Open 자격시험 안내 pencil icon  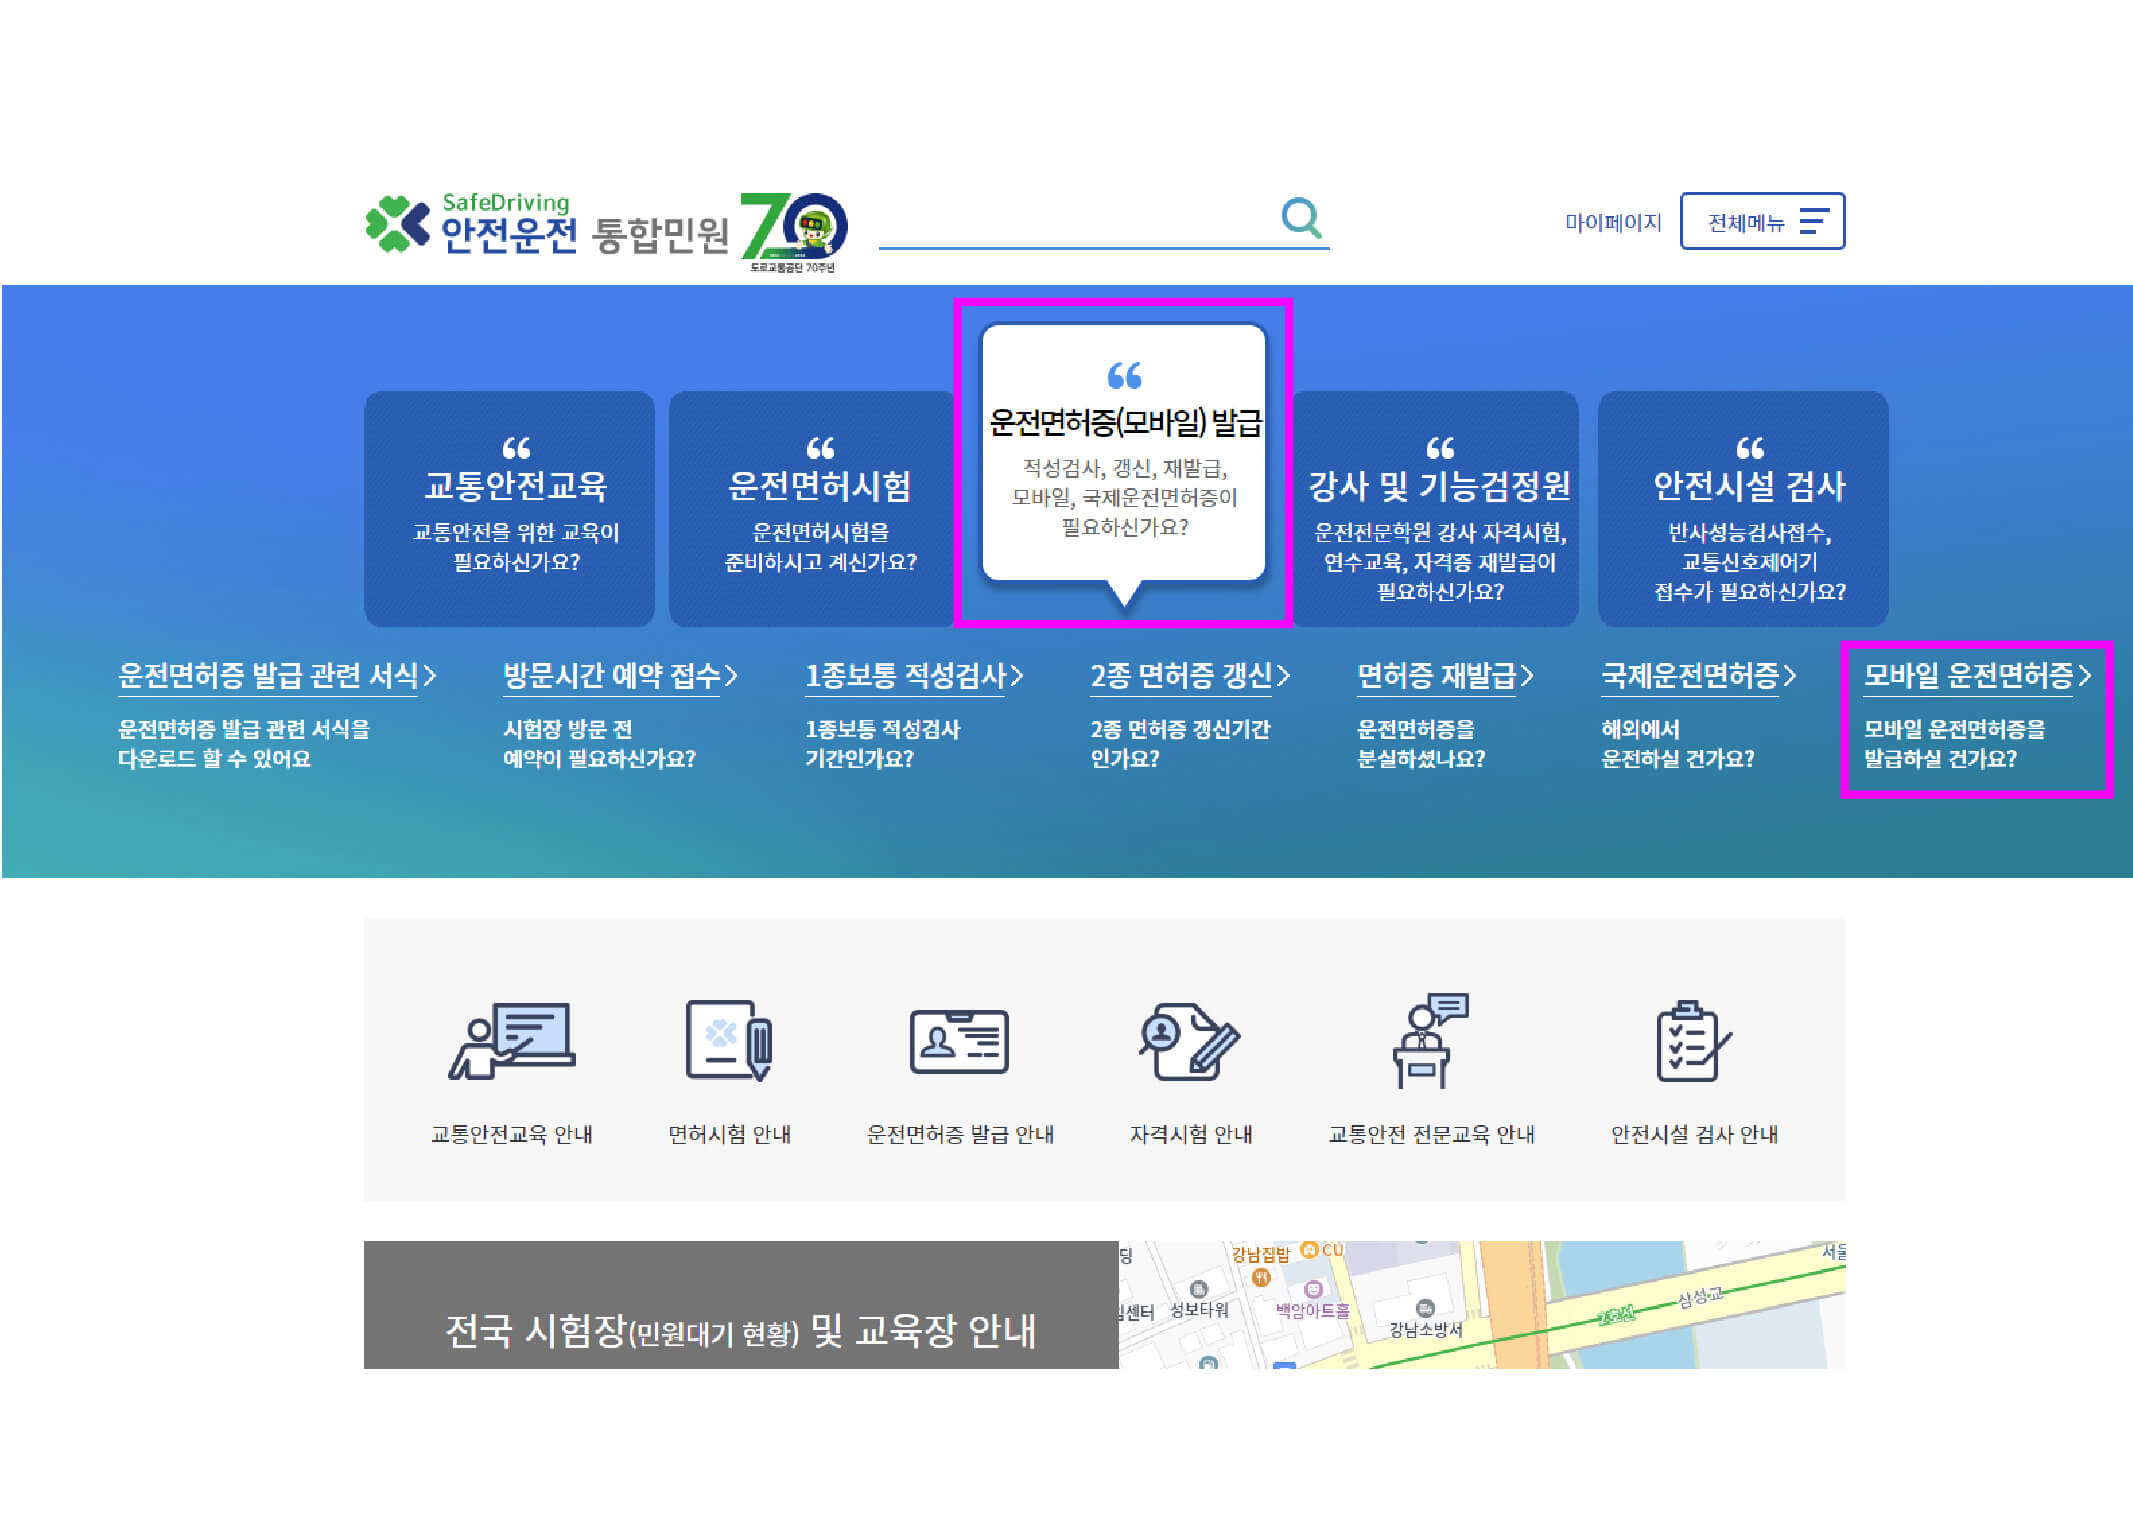[1189, 1042]
